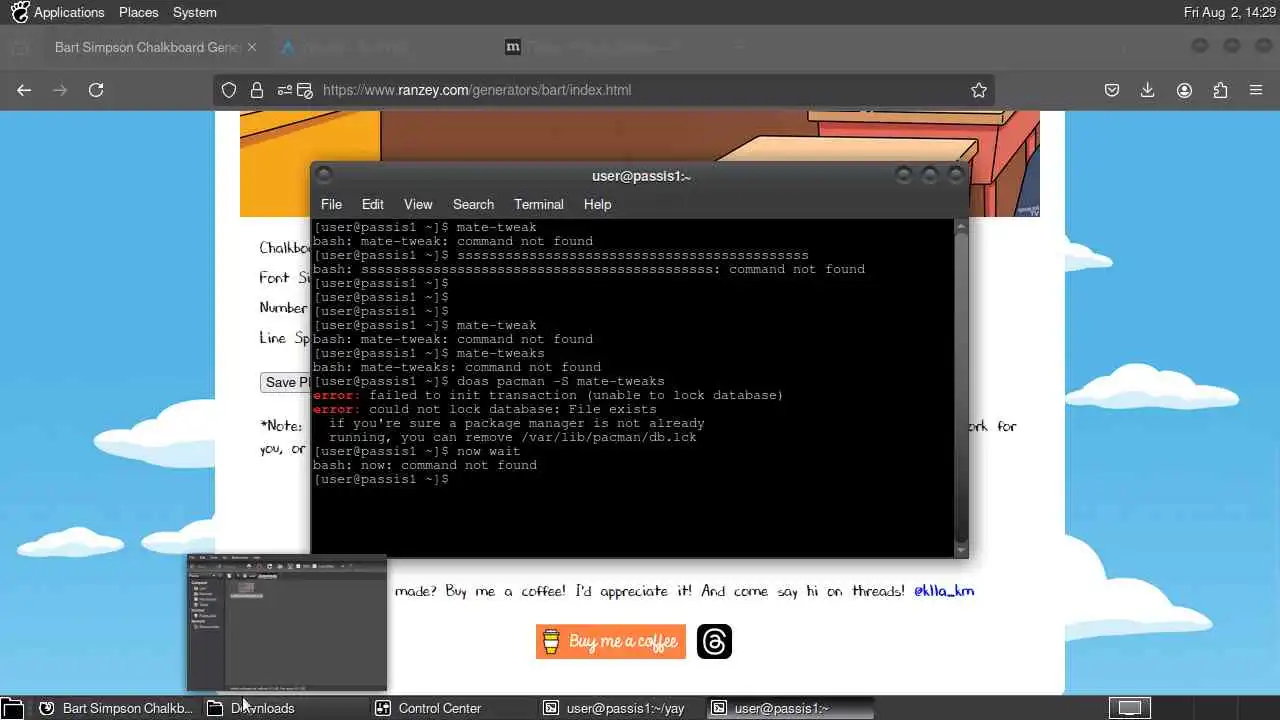Image resolution: width=1280 pixels, height=720 pixels.
Task: Open Firefox hamburger application menu
Action: 1256,90
